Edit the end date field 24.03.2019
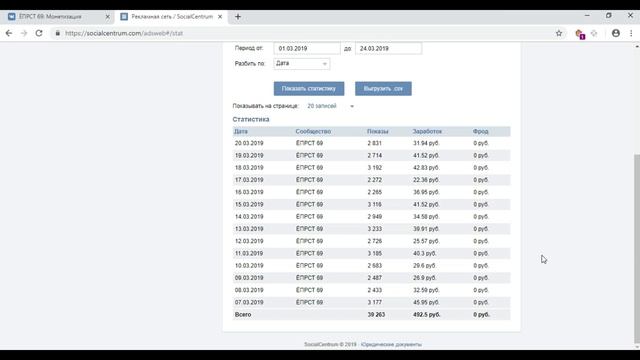The height and width of the screenshot is (360, 640). point(388,49)
